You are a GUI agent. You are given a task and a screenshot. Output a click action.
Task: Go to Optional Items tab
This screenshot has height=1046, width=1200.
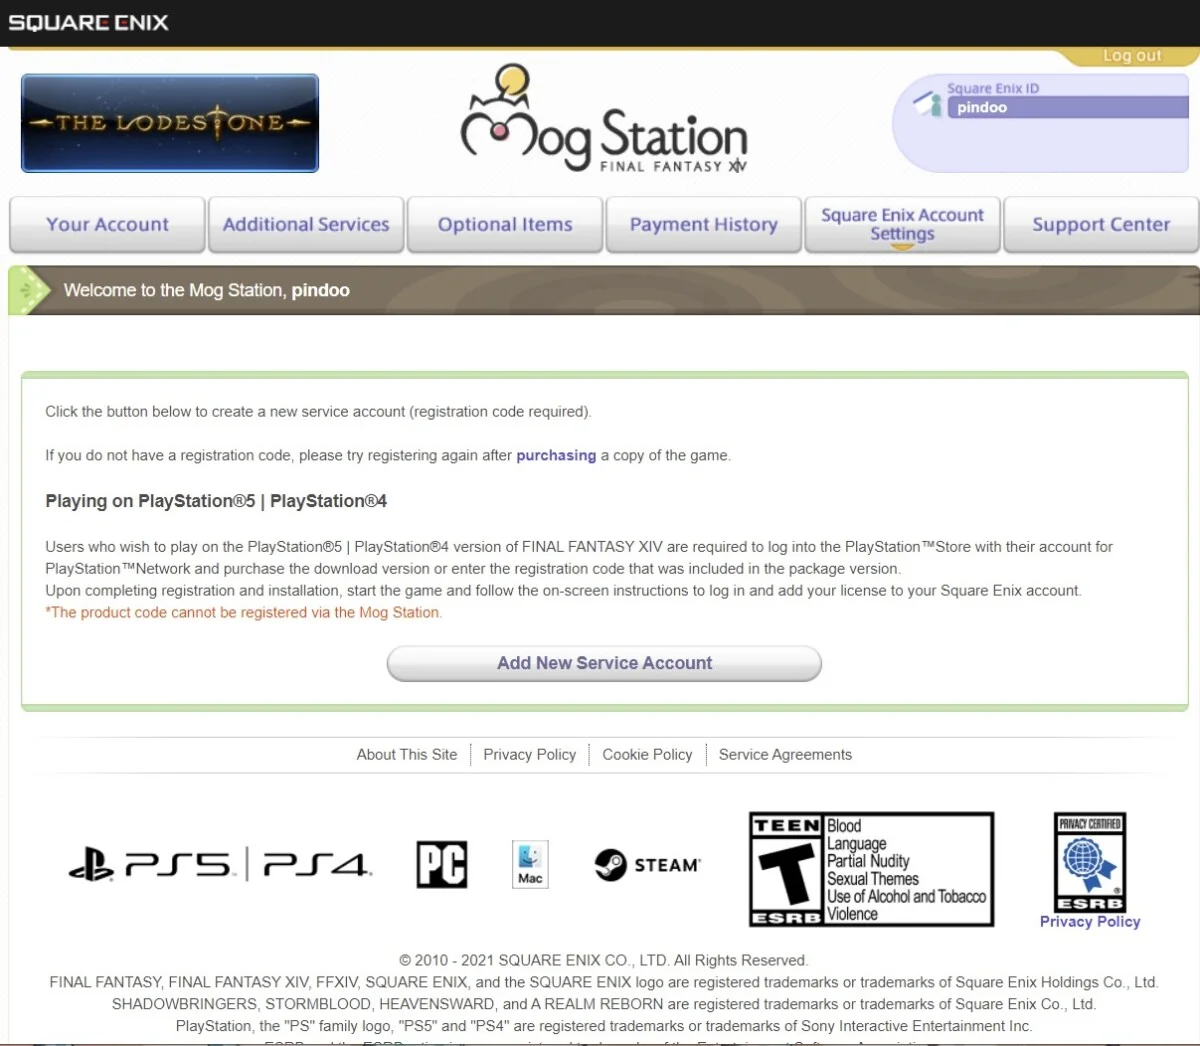click(505, 225)
